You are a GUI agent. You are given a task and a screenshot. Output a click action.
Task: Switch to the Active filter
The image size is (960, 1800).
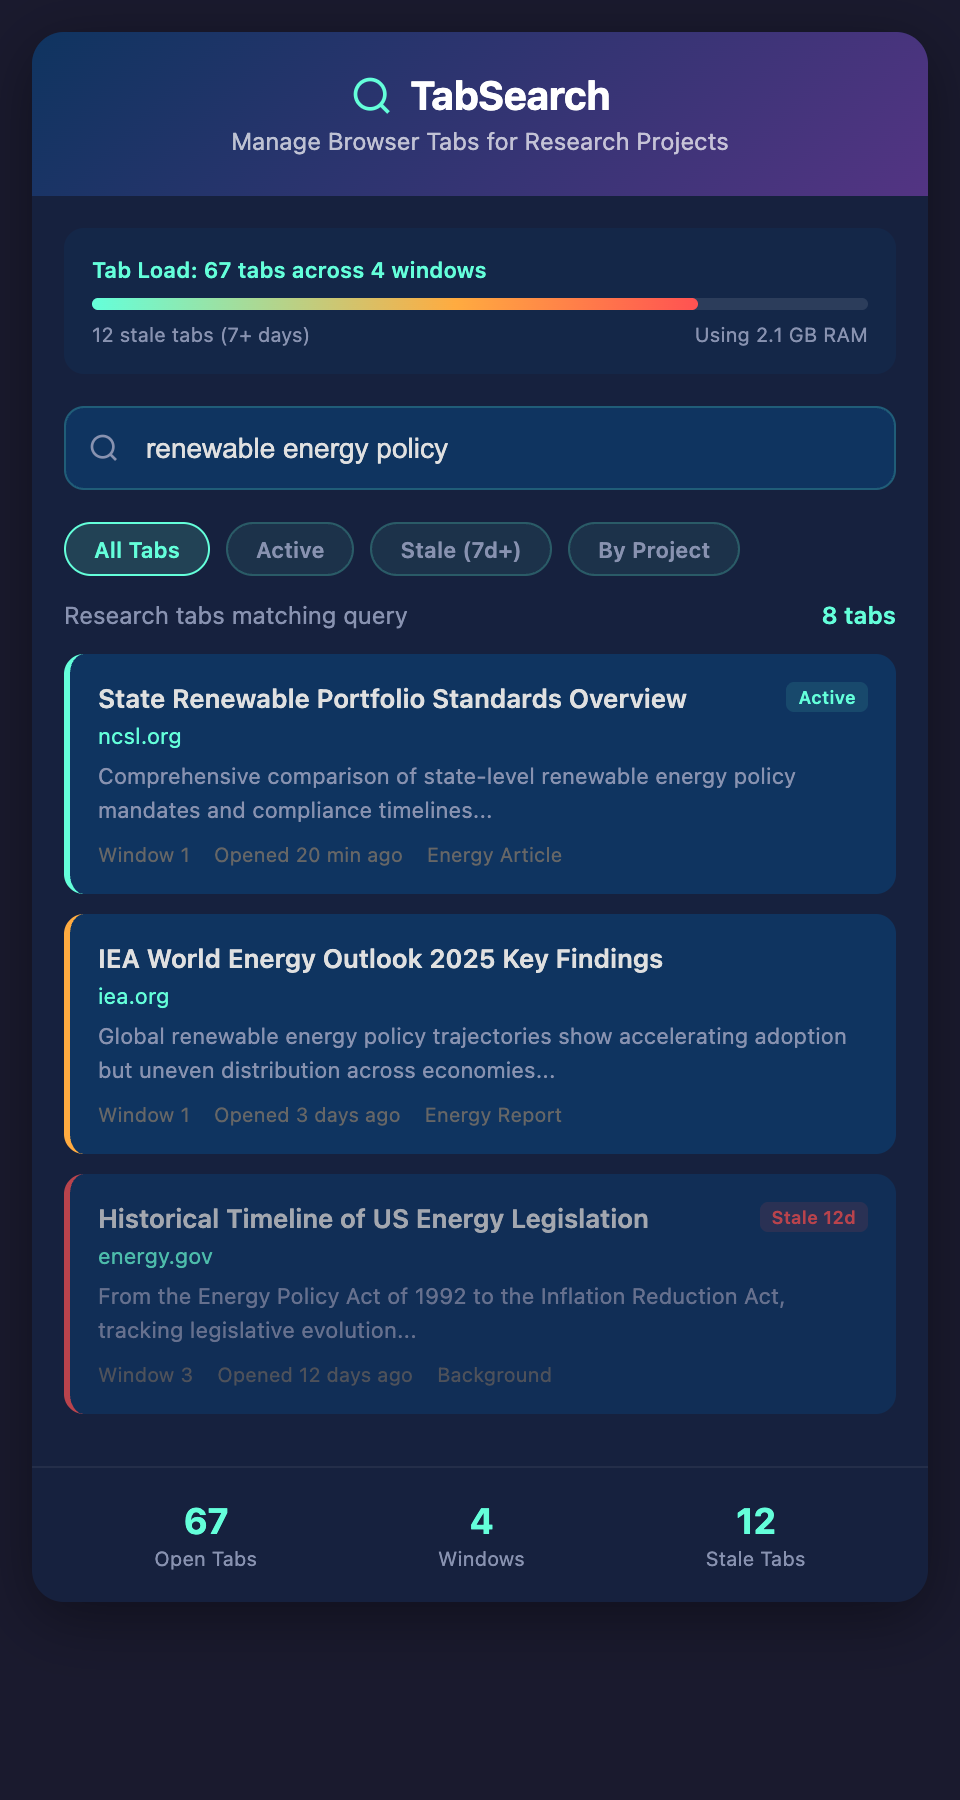tap(290, 550)
